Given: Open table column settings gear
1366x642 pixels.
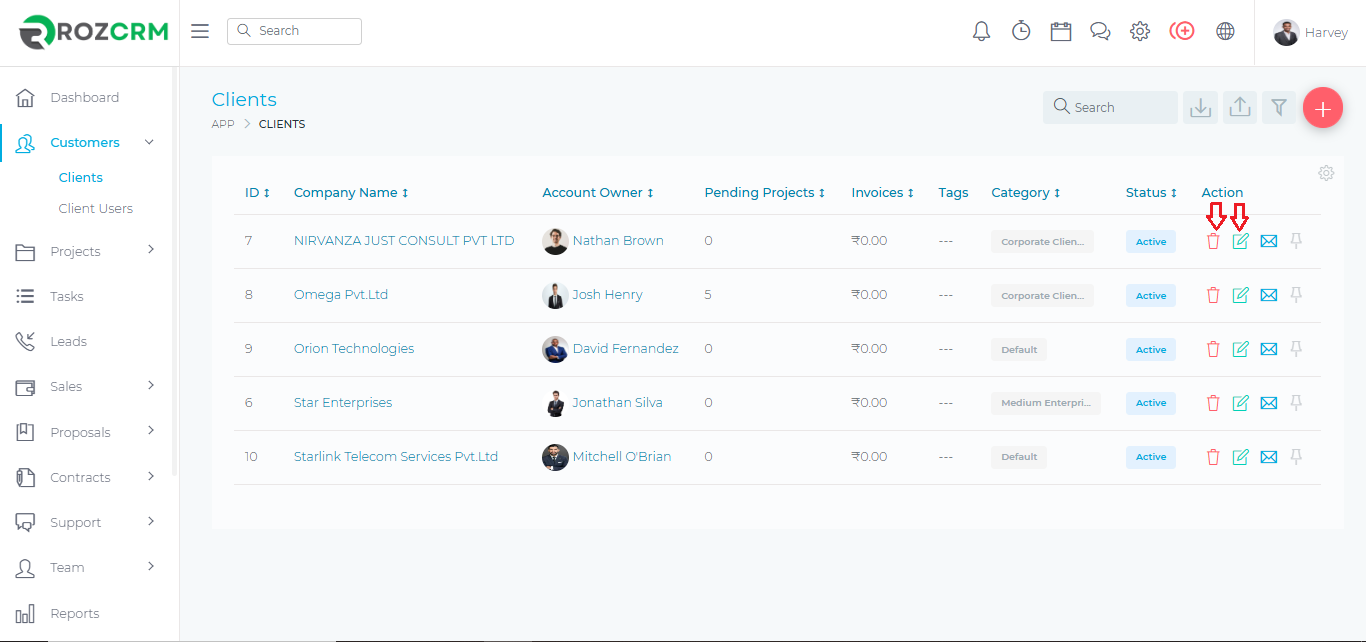Looking at the screenshot, I should coord(1326,173).
